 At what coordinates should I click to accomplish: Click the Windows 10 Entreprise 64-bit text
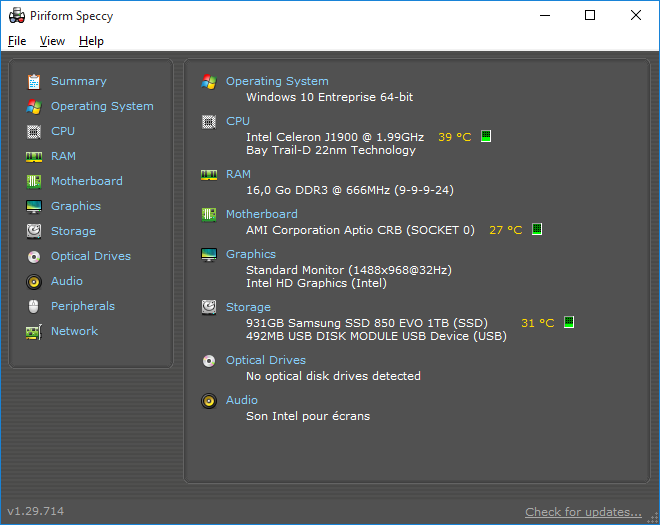click(x=330, y=97)
